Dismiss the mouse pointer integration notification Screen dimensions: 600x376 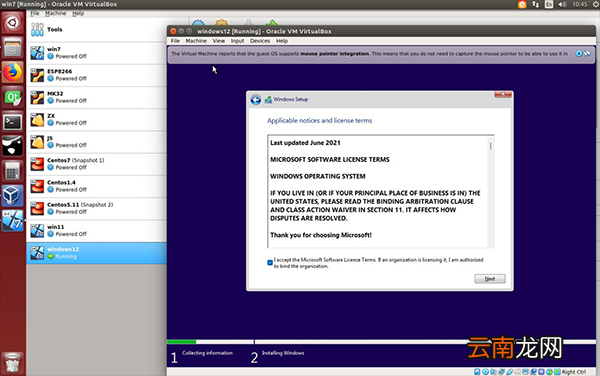pos(579,54)
